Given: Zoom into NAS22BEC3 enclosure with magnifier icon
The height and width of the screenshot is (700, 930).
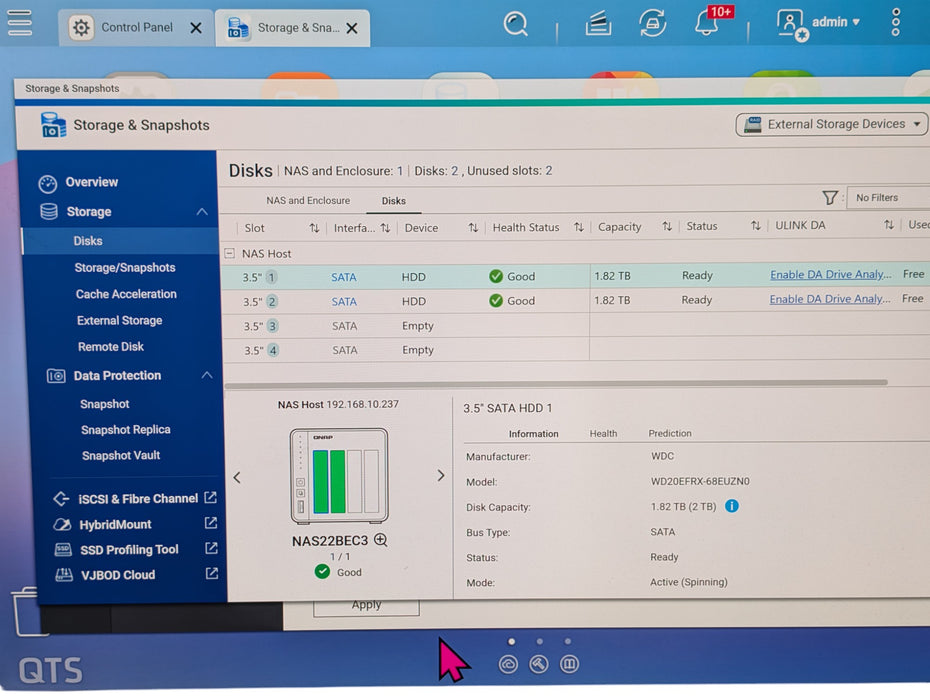Looking at the screenshot, I should 381,540.
